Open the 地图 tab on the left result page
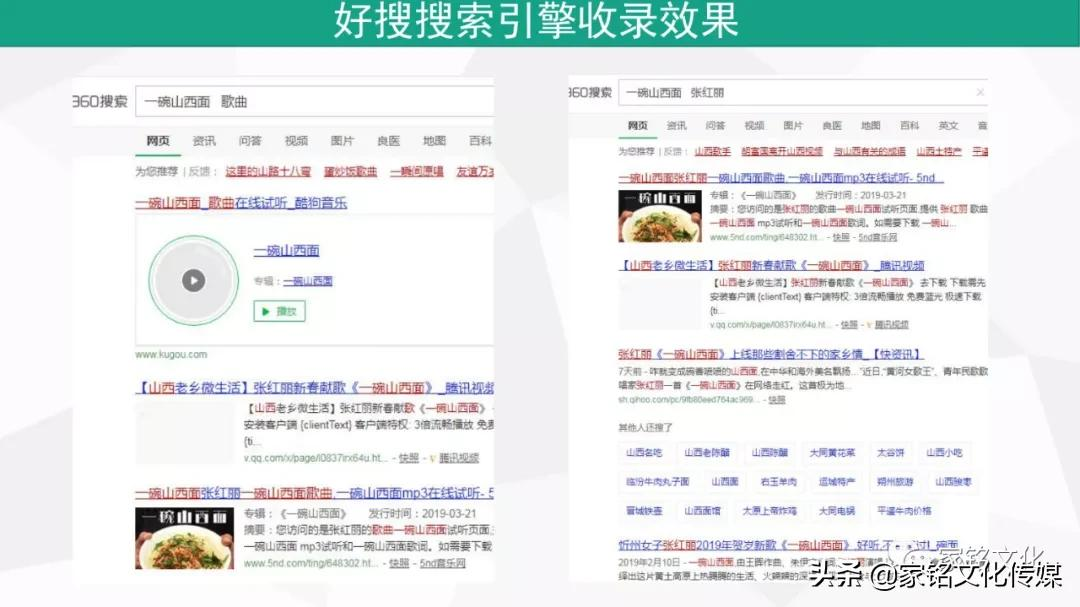This screenshot has width=1080, height=607. (434, 140)
